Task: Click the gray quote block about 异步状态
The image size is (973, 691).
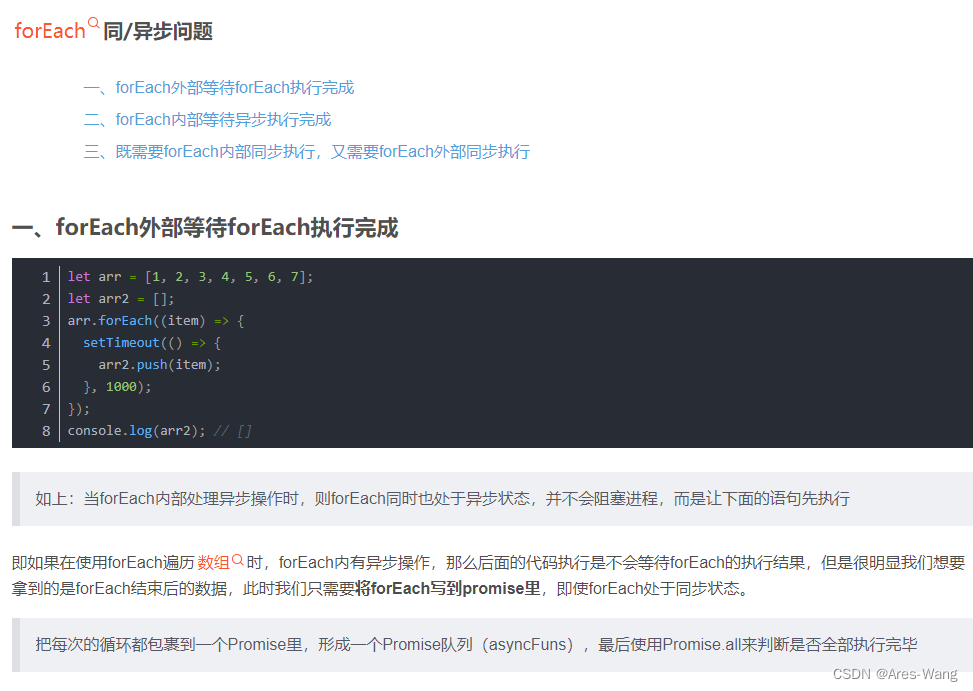Action: point(450,498)
